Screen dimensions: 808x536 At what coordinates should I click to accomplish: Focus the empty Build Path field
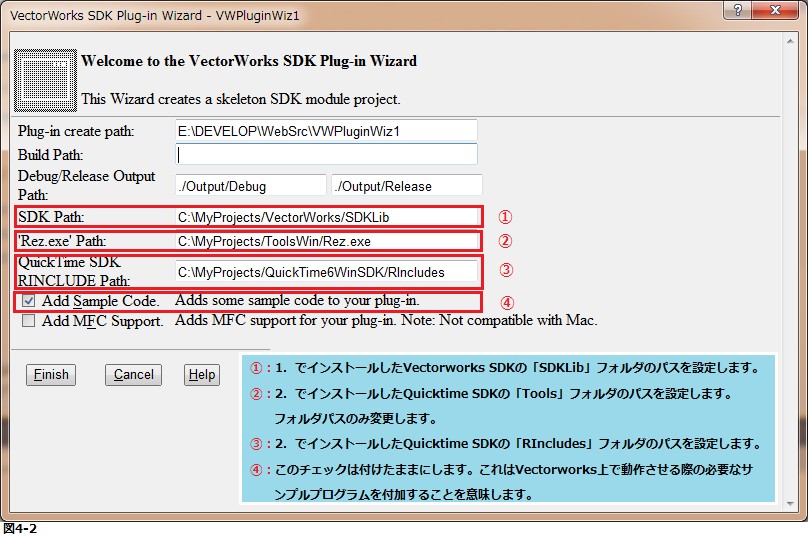pos(326,154)
